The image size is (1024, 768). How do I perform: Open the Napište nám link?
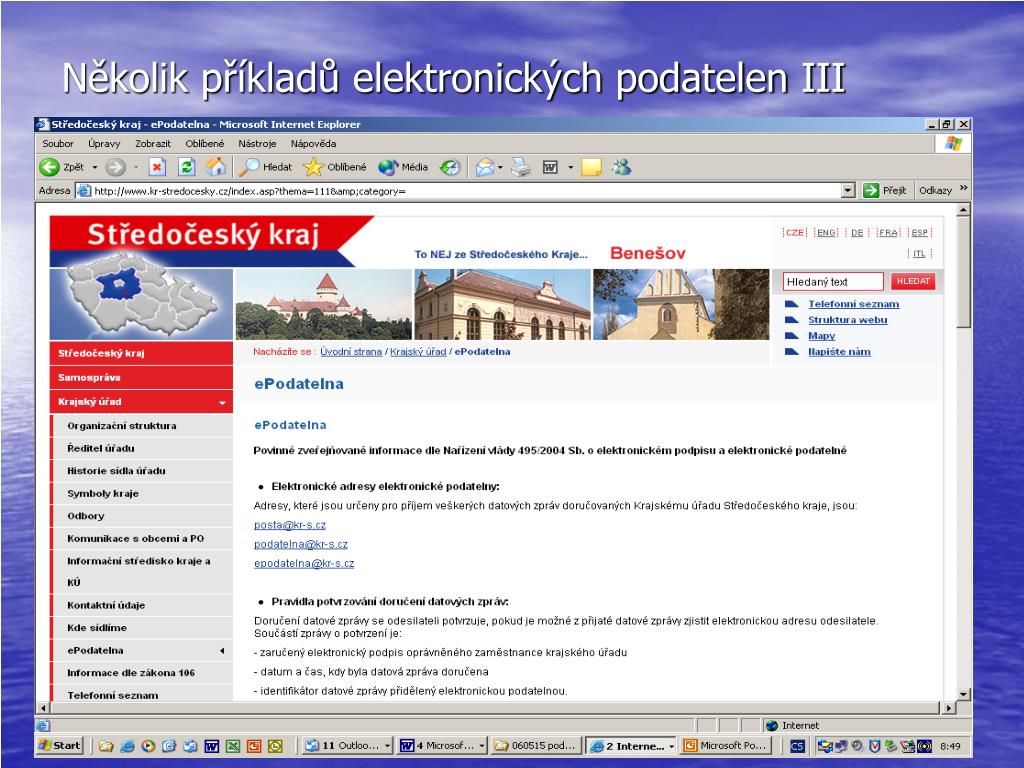pyautogui.click(x=839, y=352)
